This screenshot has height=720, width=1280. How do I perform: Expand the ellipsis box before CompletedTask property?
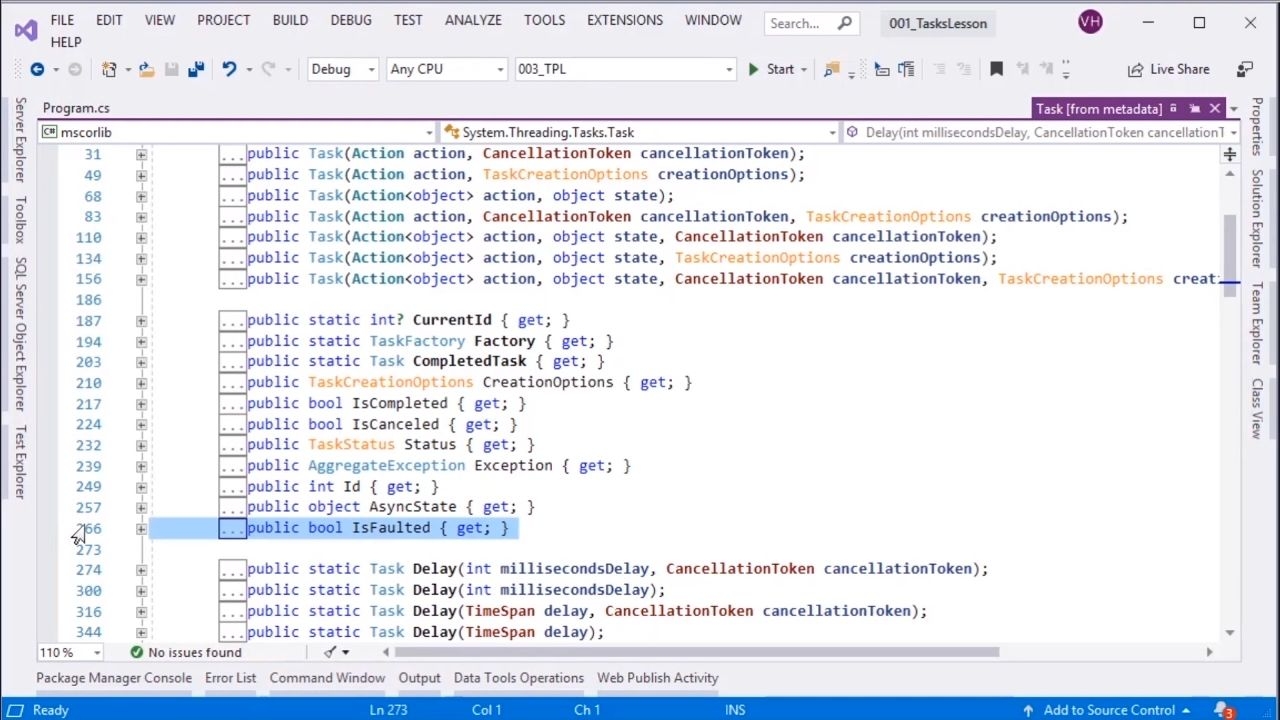click(232, 362)
